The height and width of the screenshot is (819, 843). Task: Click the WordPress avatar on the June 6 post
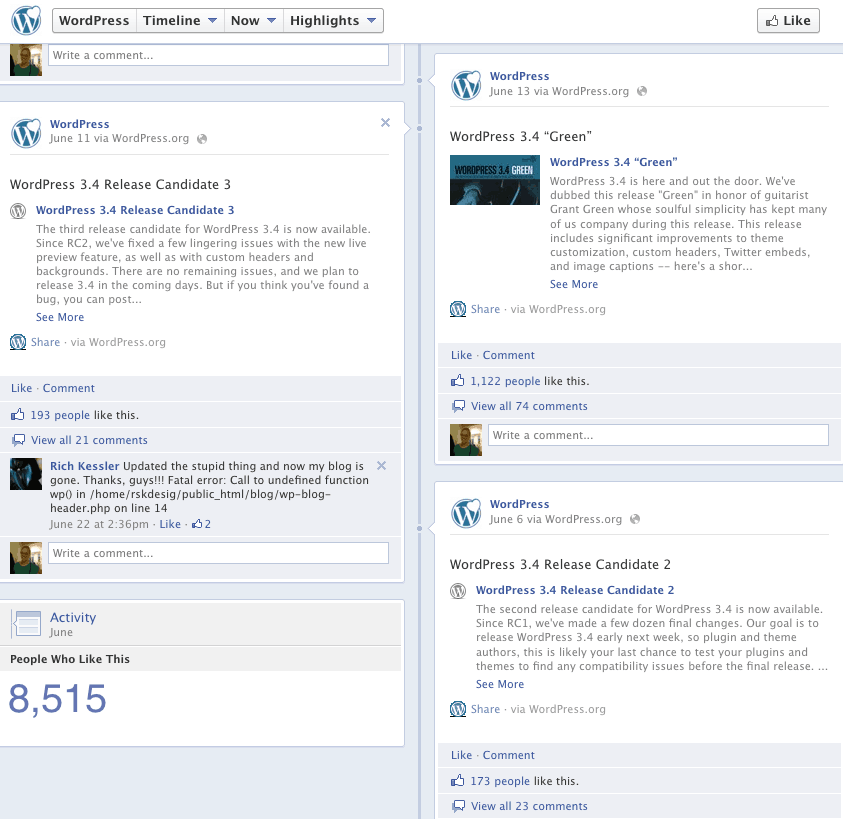pyautogui.click(x=466, y=514)
